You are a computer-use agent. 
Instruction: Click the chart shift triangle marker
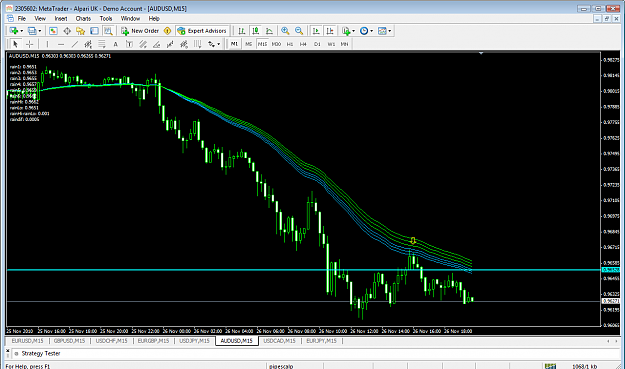[x=481, y=53]
